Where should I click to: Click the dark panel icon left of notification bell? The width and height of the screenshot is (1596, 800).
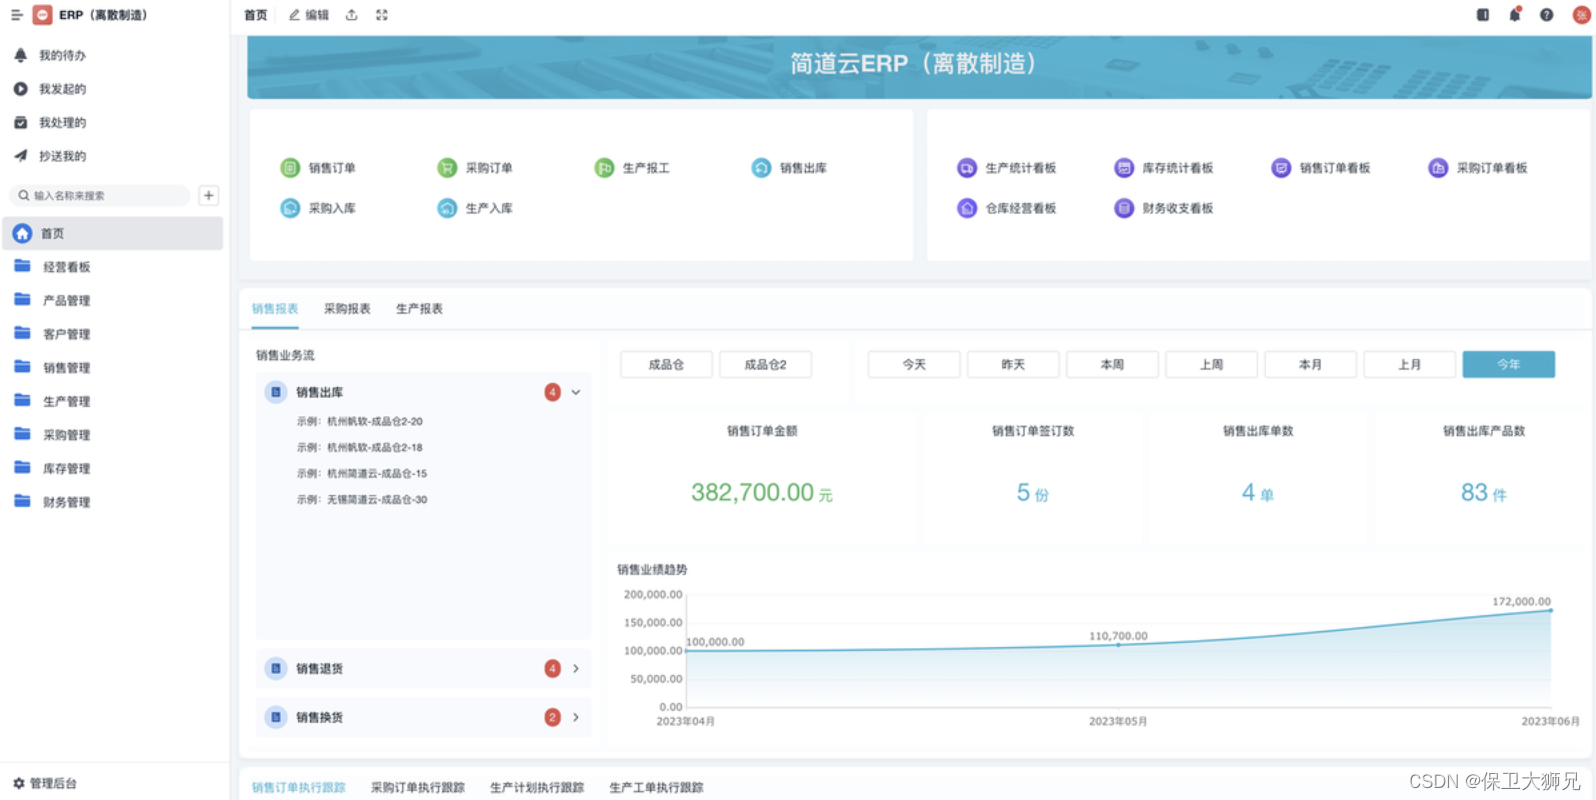[x=1483, y=15]
